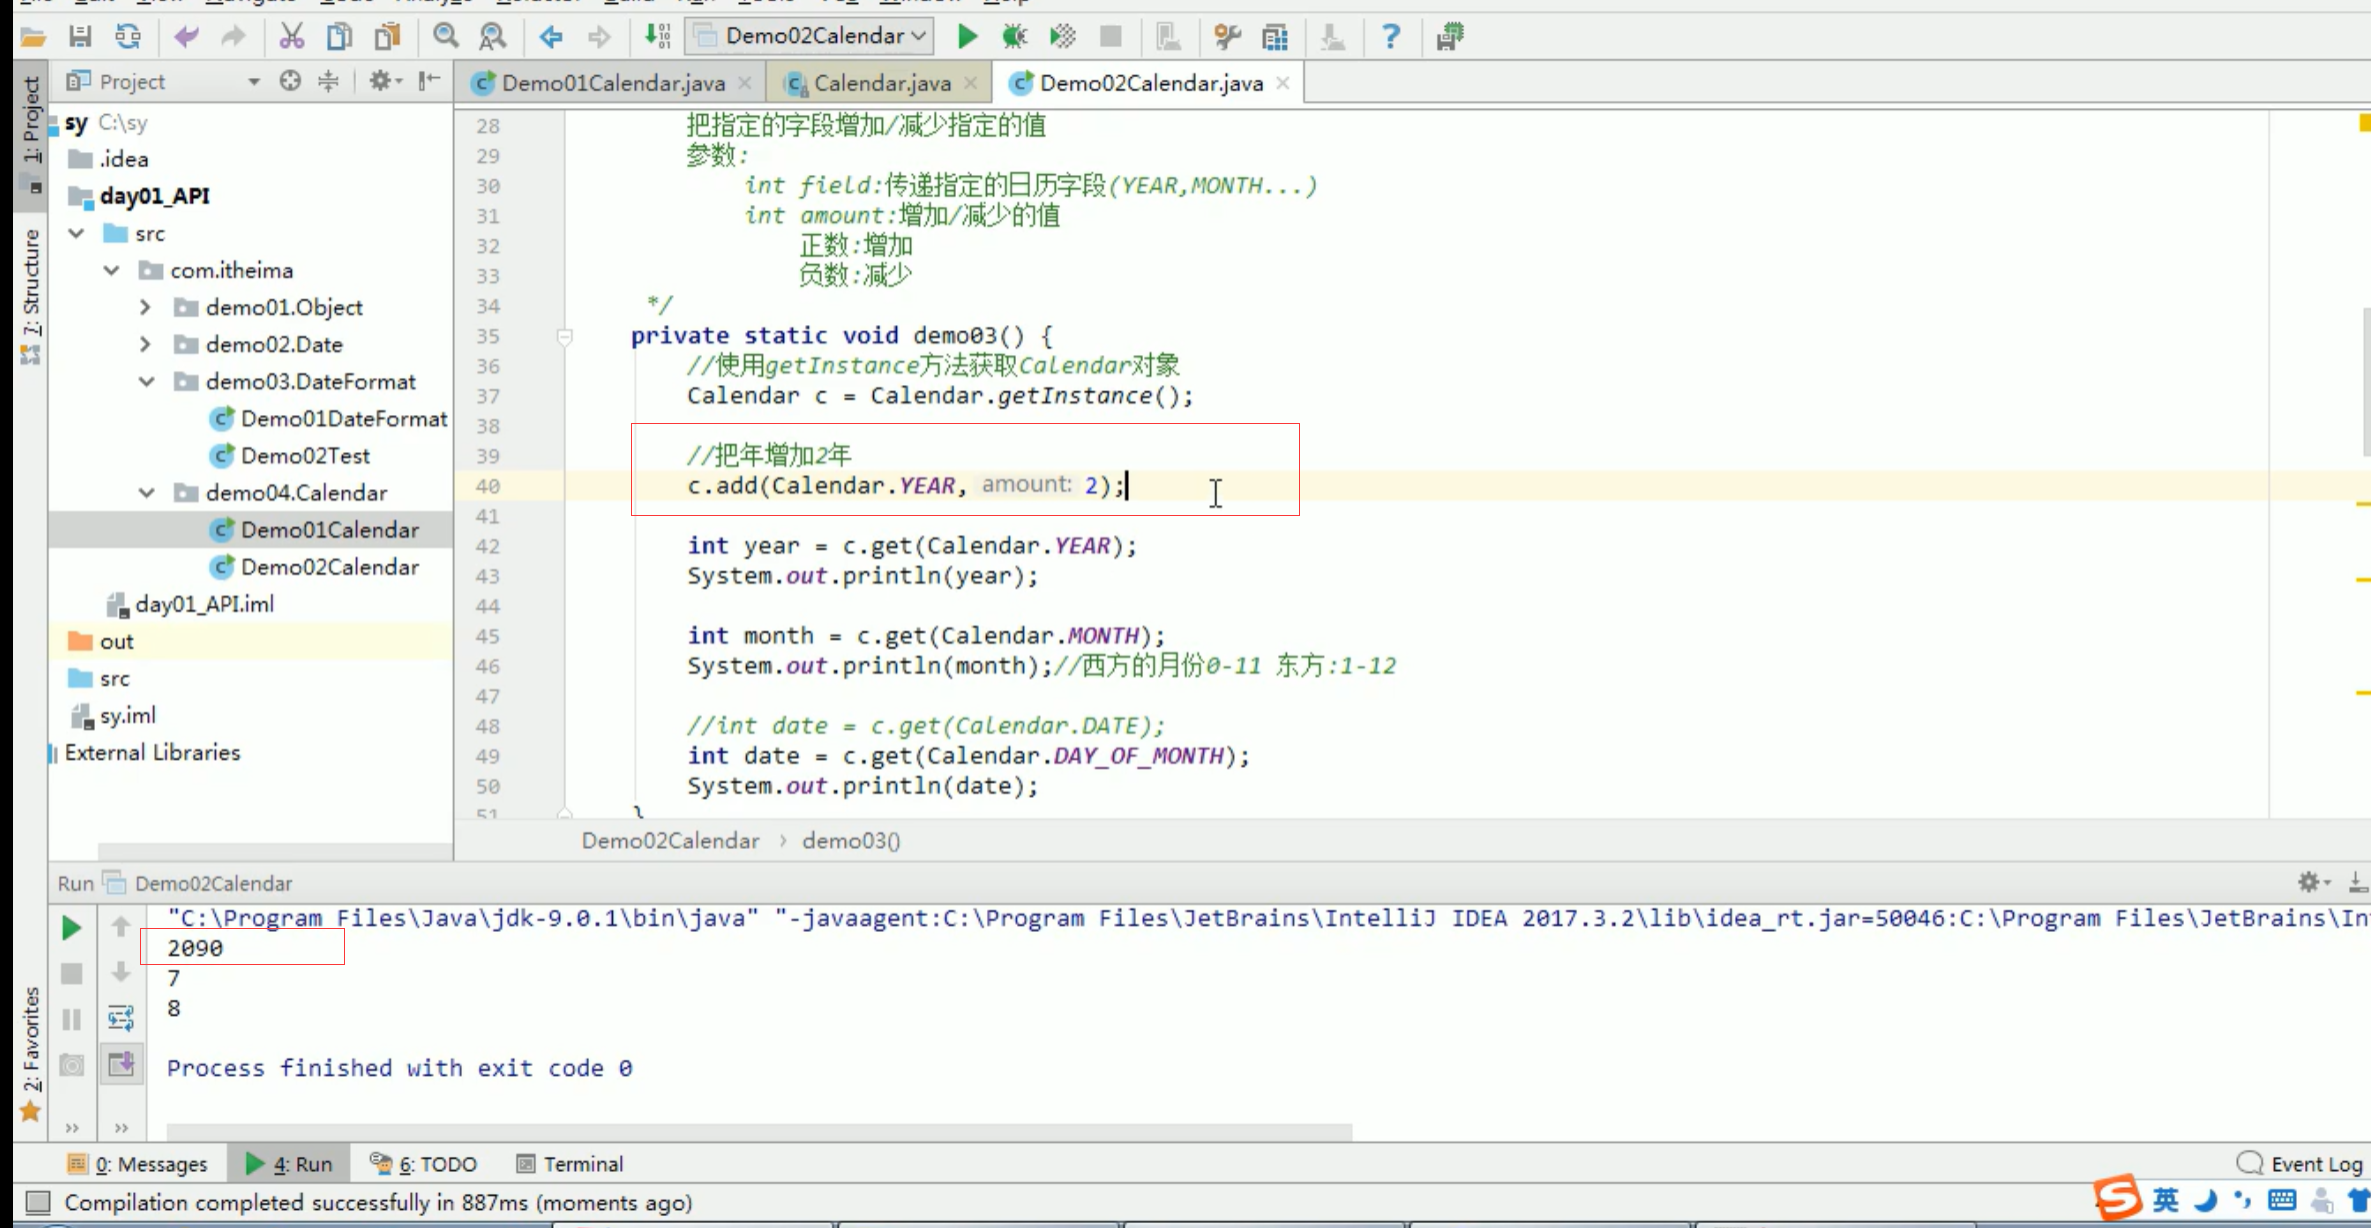The width and height of the screenshot is (2371, 1228).
Task: Run Demo02Calendar with green play button
Action: 966,37
